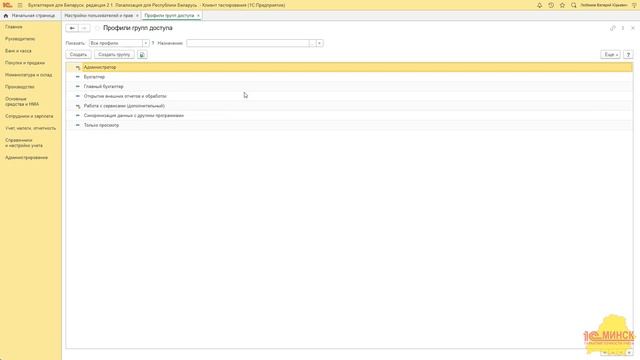Open the history clock icon in title bar
640x360 pixels.
click(551, 5)
